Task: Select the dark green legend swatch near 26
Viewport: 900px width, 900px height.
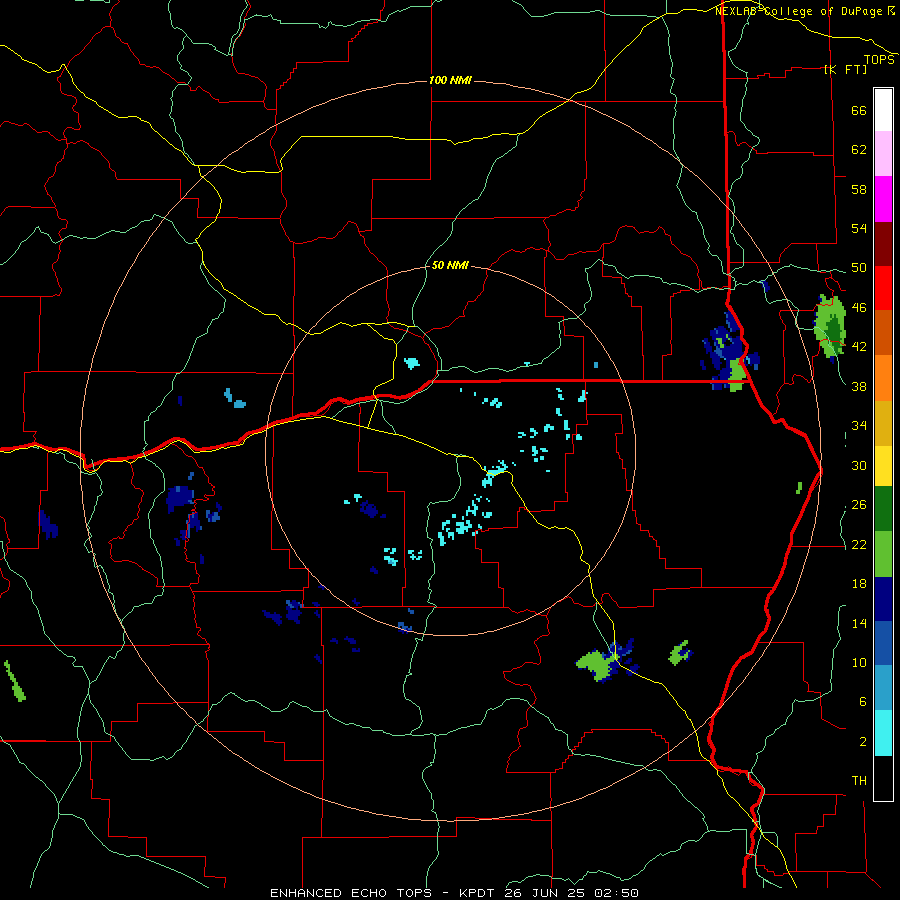Action: coord(883,509)
